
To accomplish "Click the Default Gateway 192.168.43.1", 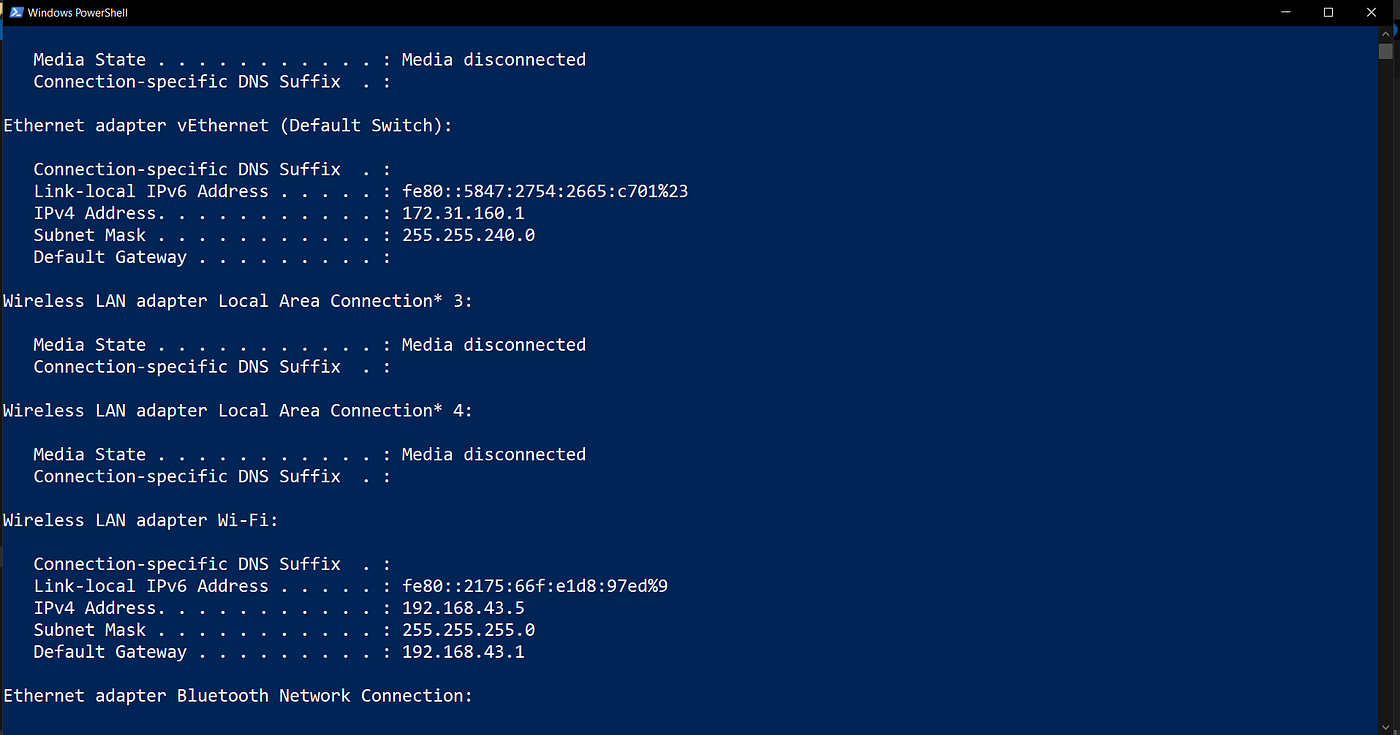I will point(463,651).
